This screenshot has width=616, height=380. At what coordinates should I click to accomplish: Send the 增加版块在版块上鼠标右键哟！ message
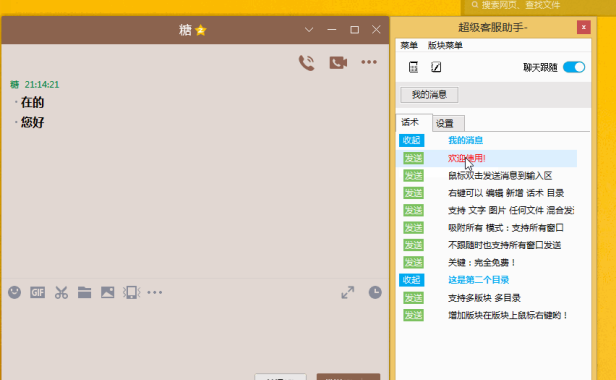(x=413, y=315)
